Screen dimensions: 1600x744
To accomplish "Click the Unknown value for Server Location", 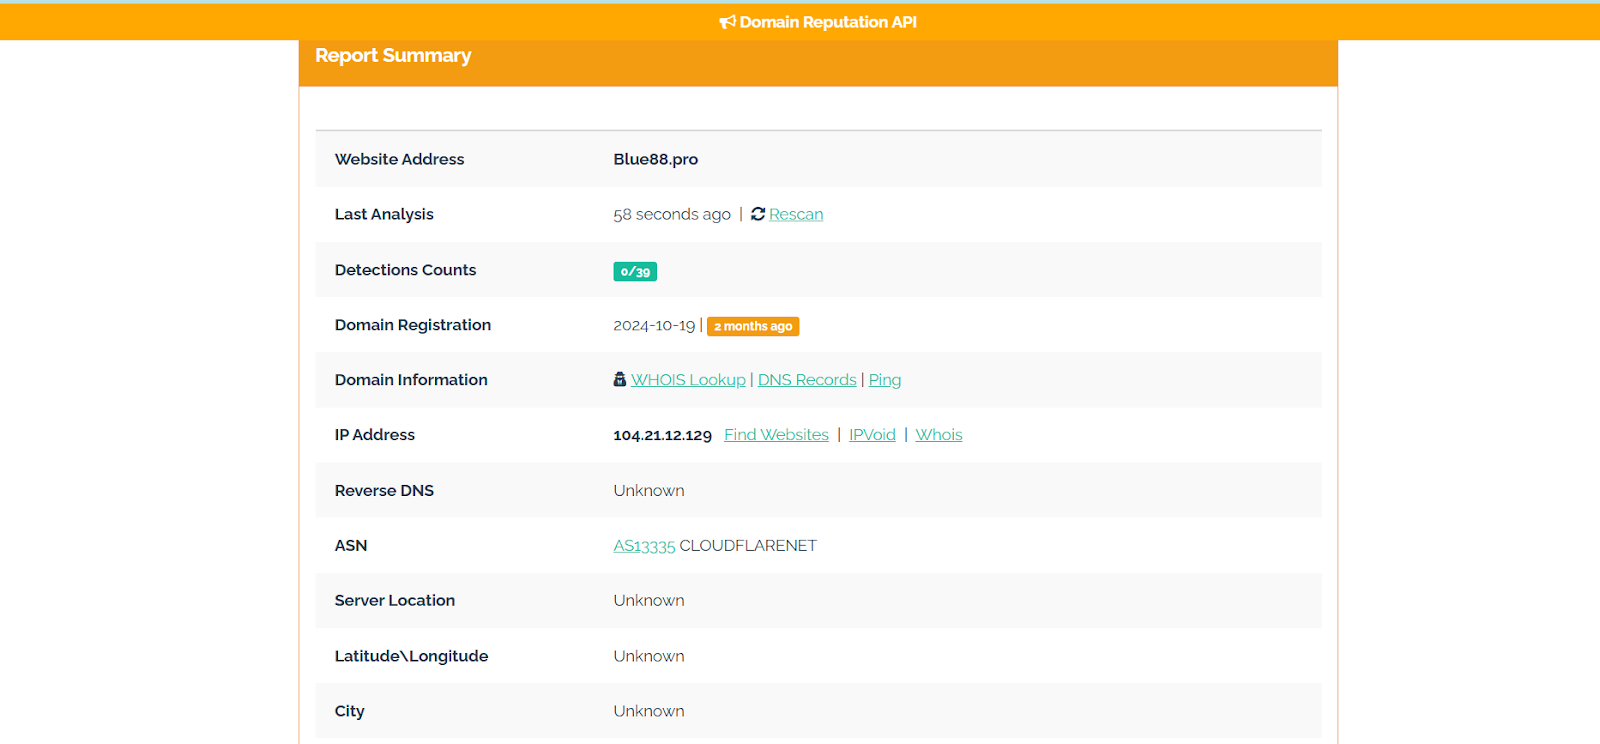I will pos(649,601).
